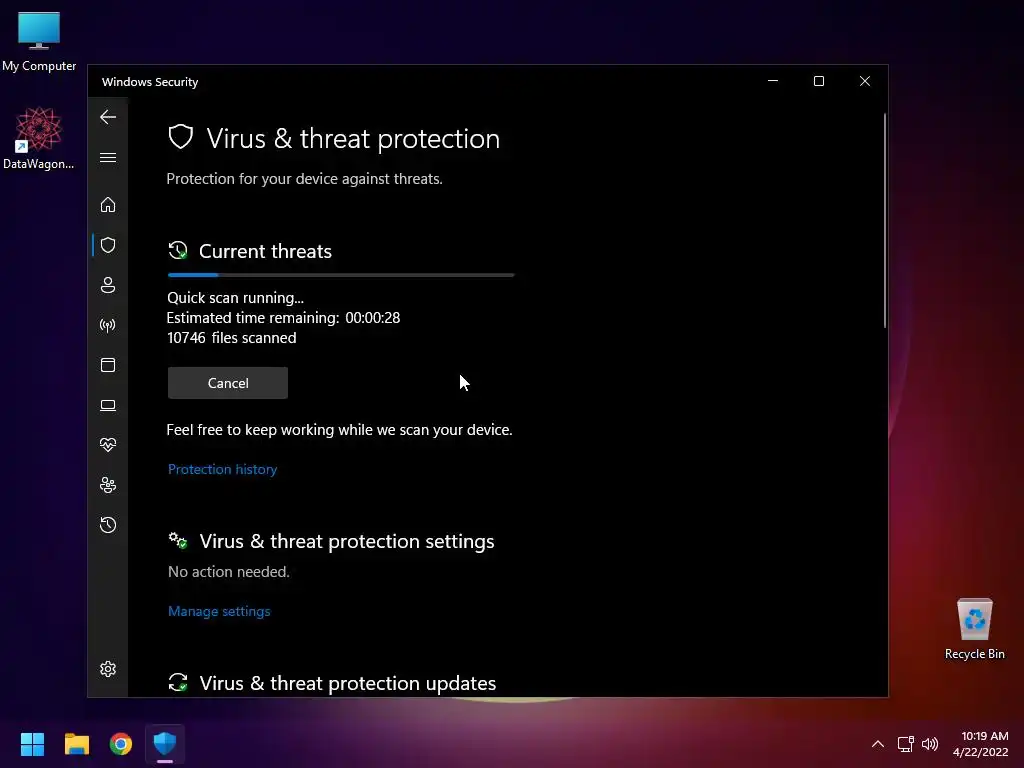
Task: Click the Current threats heading
Action: pyautogui.click(x=265, y=251)
